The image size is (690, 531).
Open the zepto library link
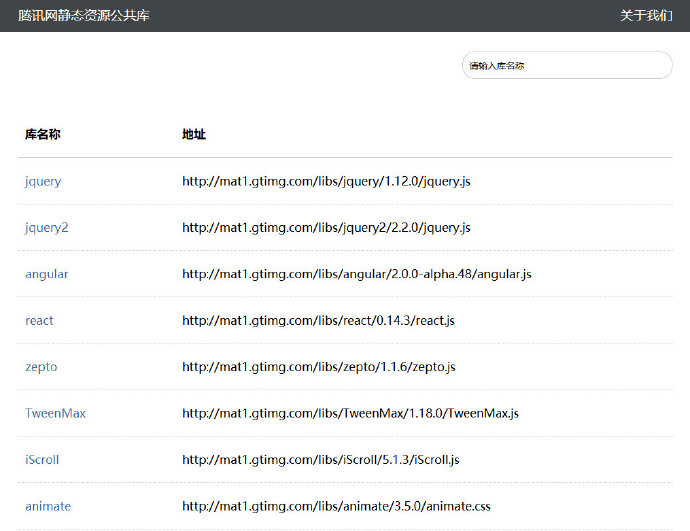(41, 367)
